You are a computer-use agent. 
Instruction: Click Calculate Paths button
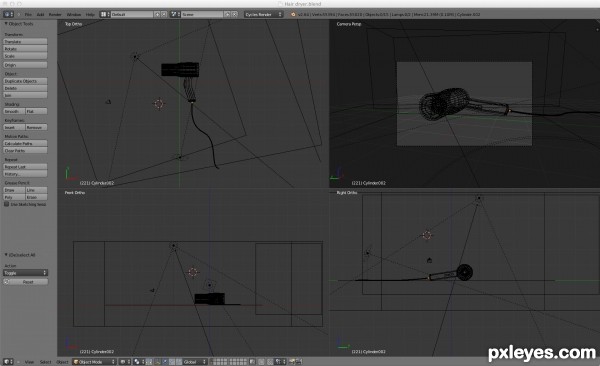pyautogui.click(x=25, y=143)
